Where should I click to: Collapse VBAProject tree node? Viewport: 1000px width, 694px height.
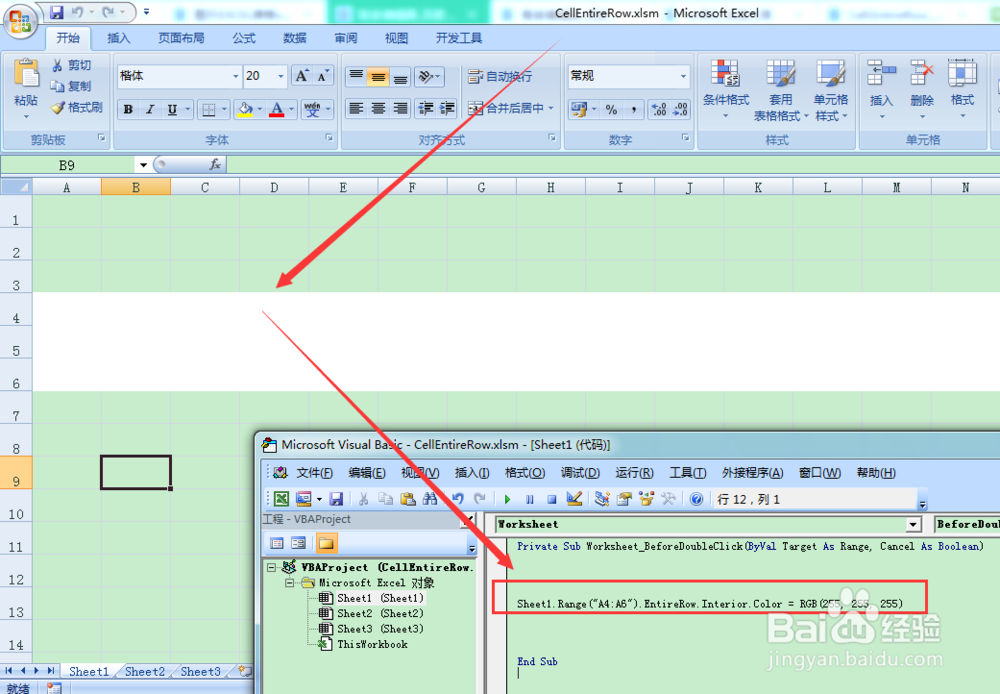(x=271, y=567)
